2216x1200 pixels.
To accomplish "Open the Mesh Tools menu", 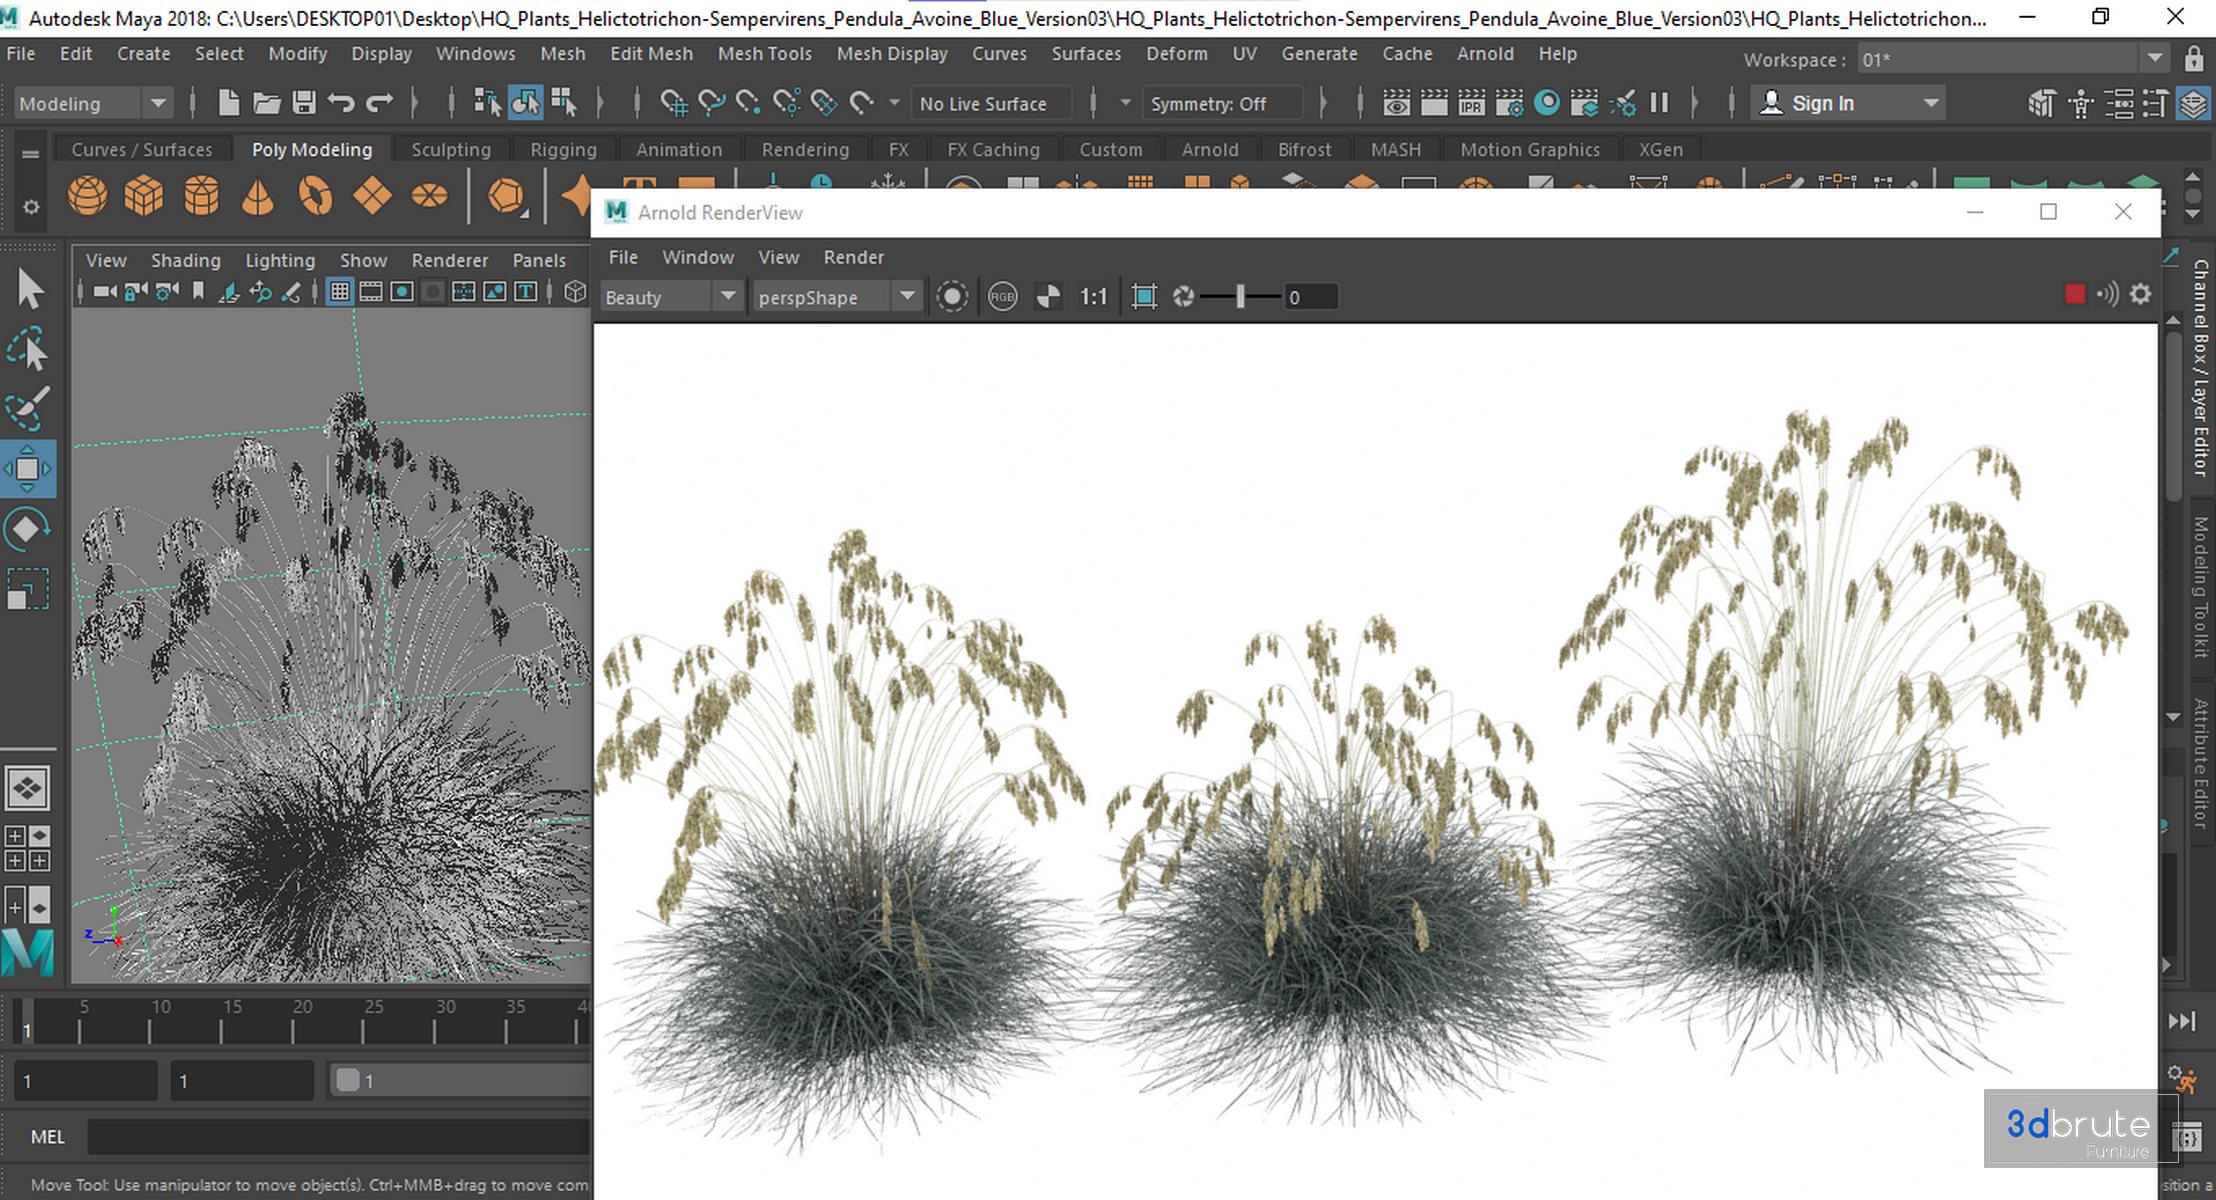I will point(764,54).
